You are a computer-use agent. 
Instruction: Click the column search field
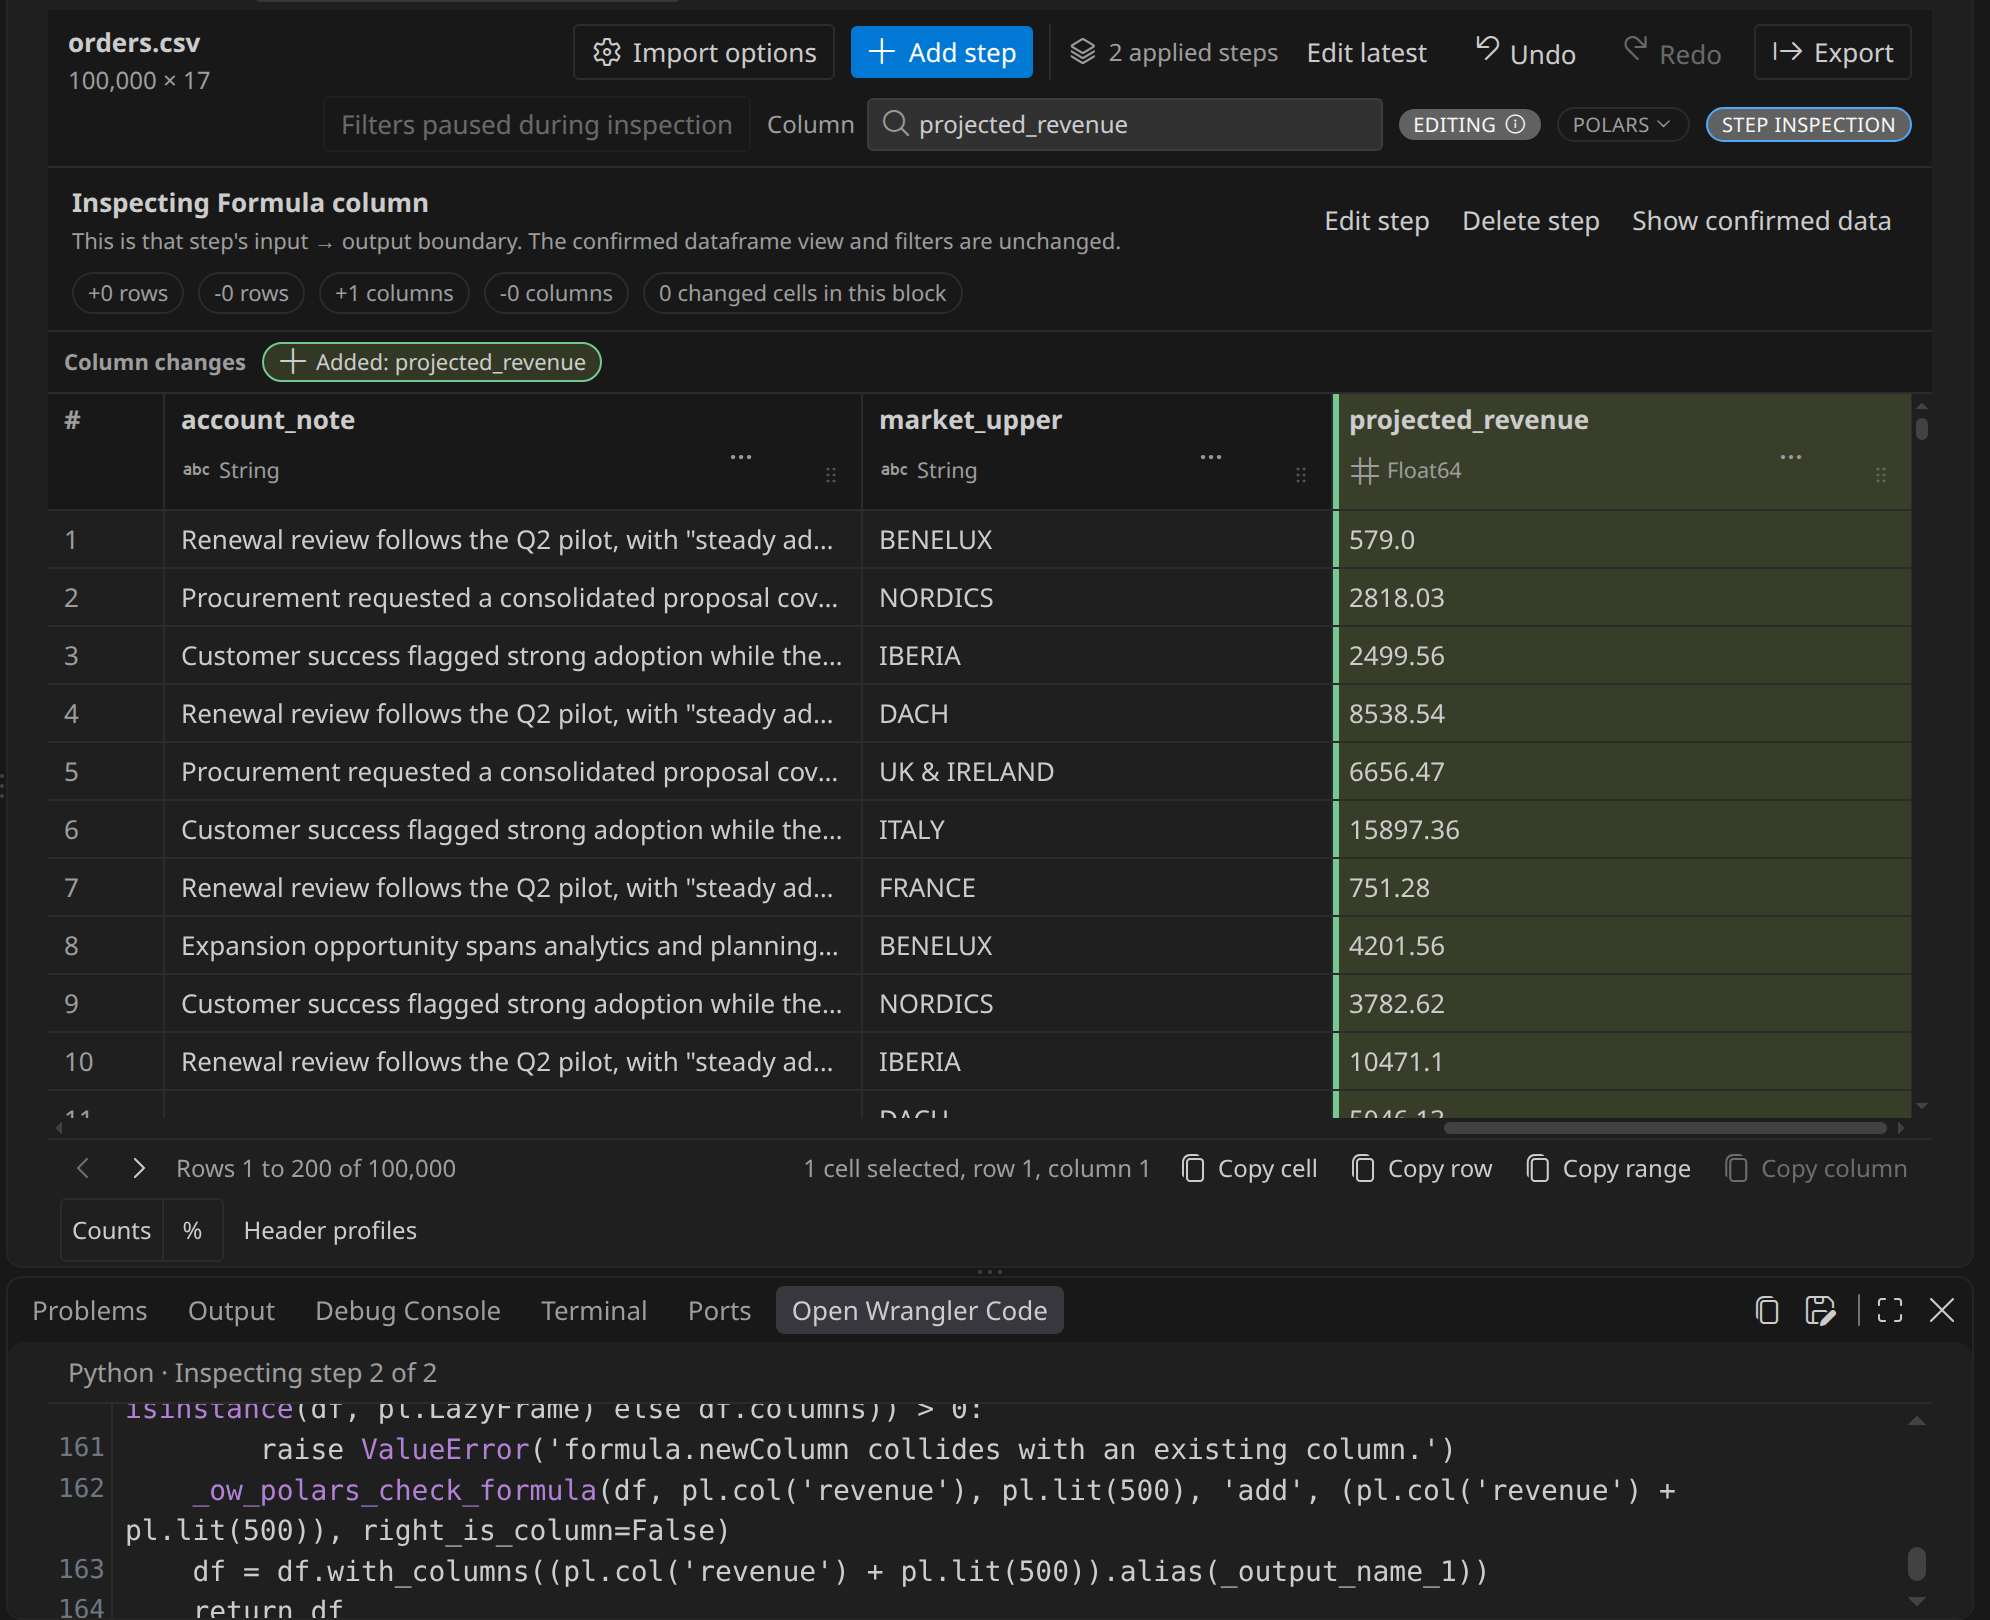[x=1125, y=124]
